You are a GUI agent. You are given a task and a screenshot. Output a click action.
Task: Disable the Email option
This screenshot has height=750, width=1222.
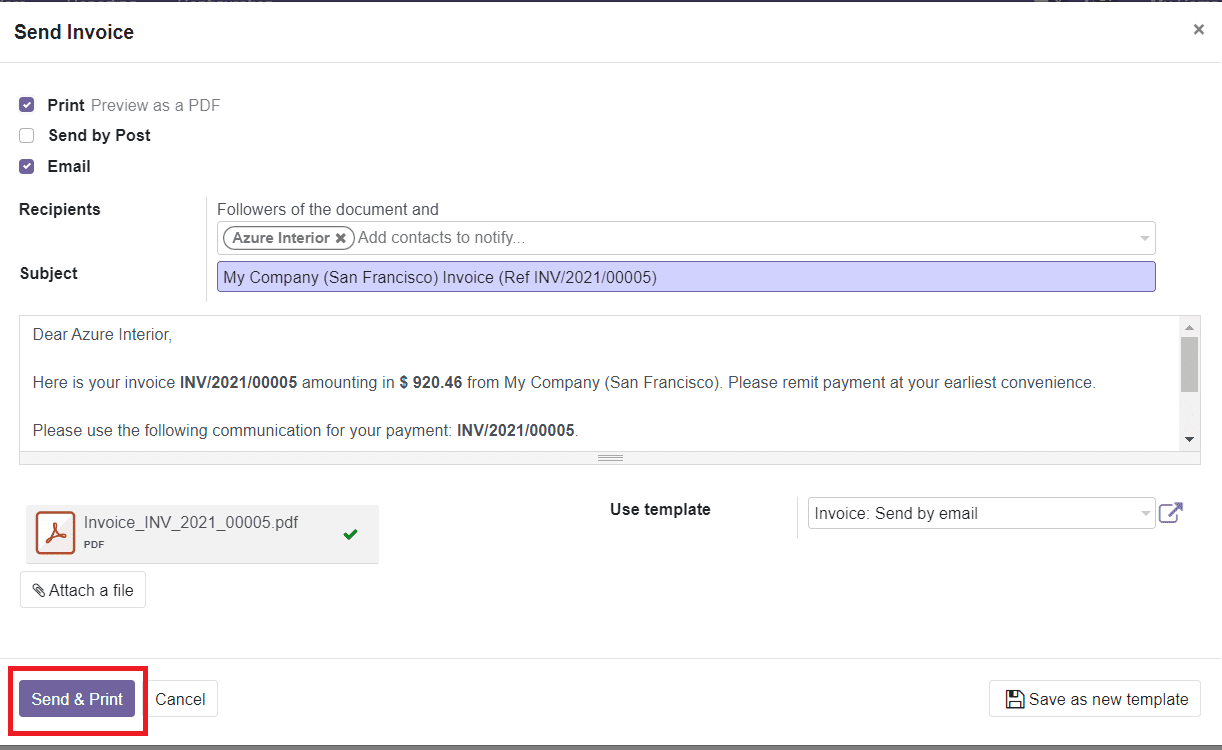[26, 166]
